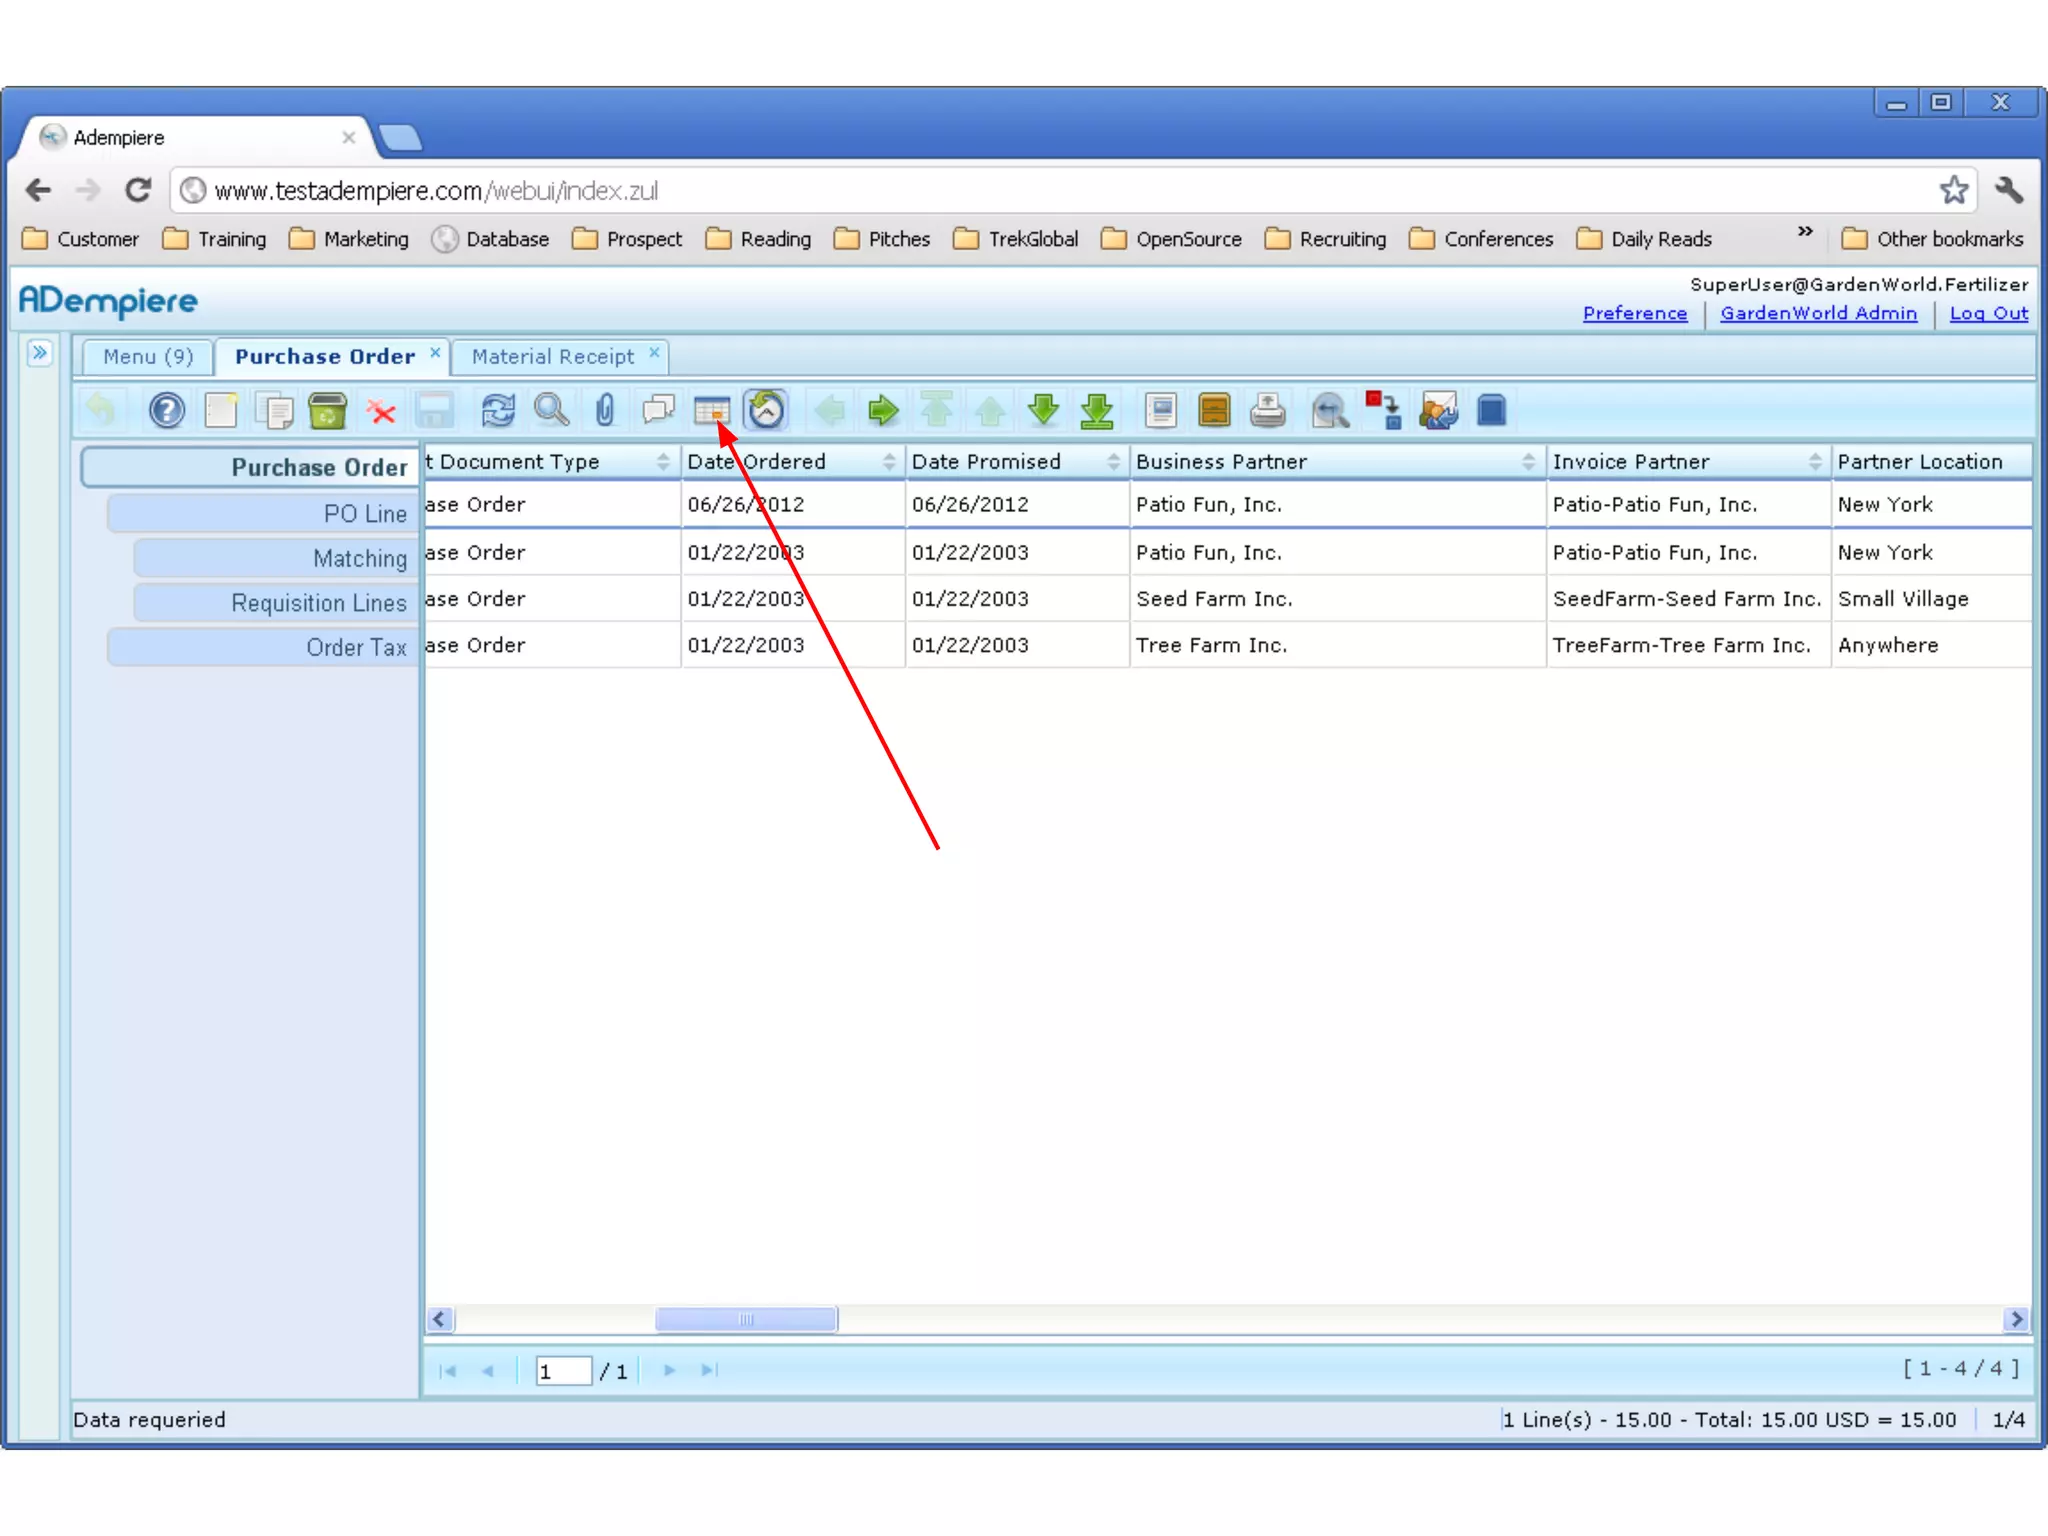Select Purchase Order in side tabs

coord(250,467)
